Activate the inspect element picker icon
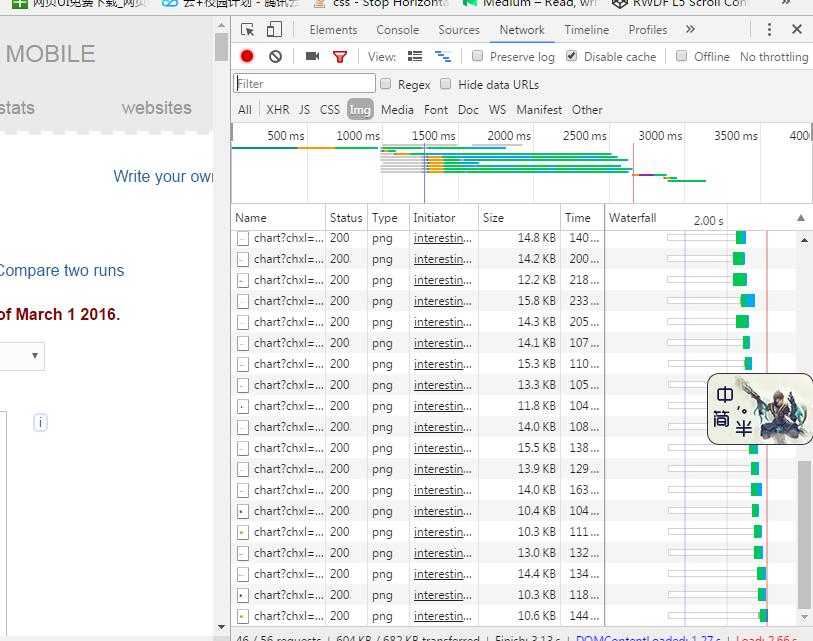 [248, 30]
